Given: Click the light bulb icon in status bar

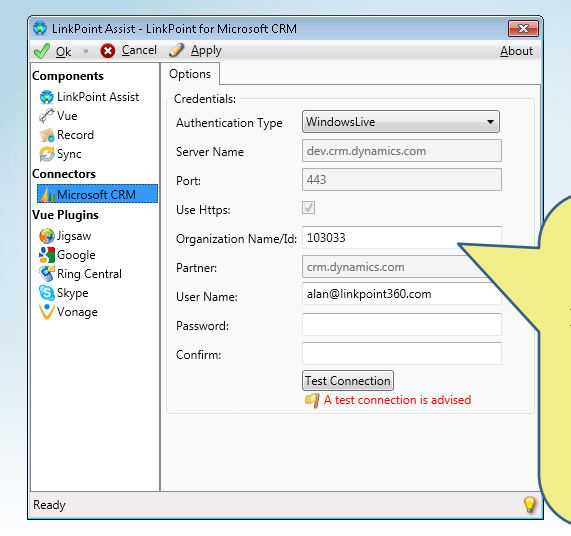Looking at the screenshot, I should 529,504.
